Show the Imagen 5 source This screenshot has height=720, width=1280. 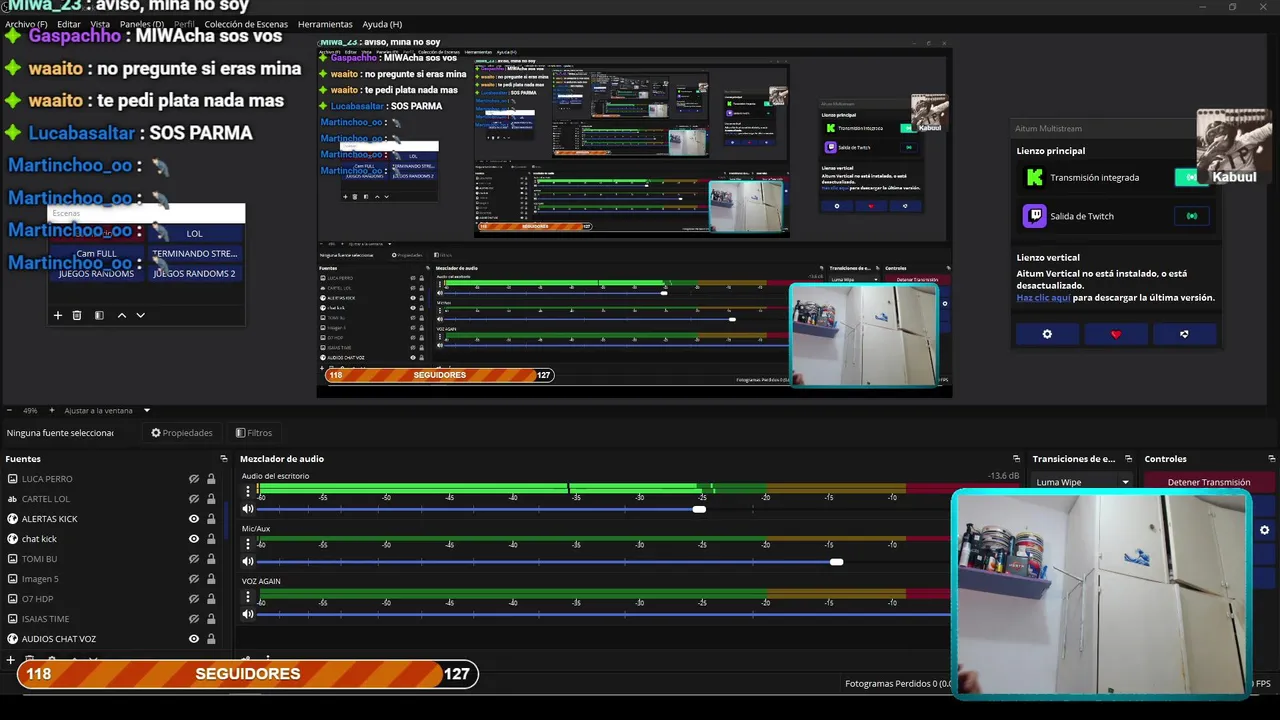click(x=194, y=579)
